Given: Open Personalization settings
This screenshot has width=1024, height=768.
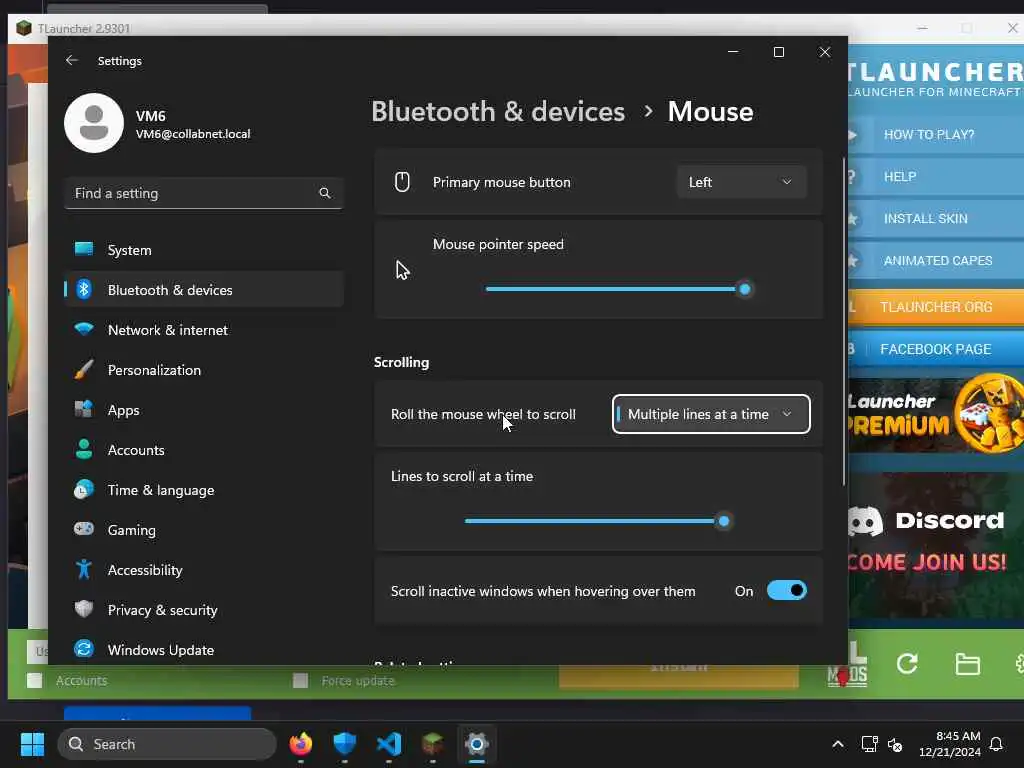Looking at the screenshot, I should pyautogui.click(x=204, y=370).
